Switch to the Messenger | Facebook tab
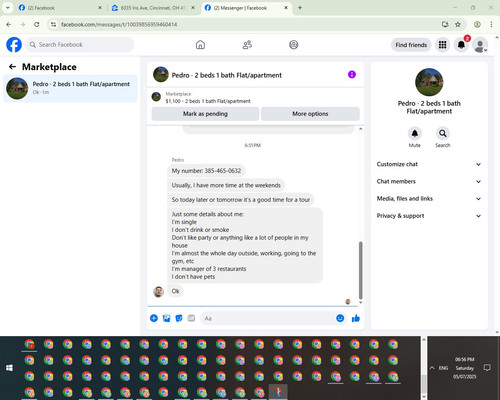500x400 pixels. pyautogui.click(x=245, y=8)
